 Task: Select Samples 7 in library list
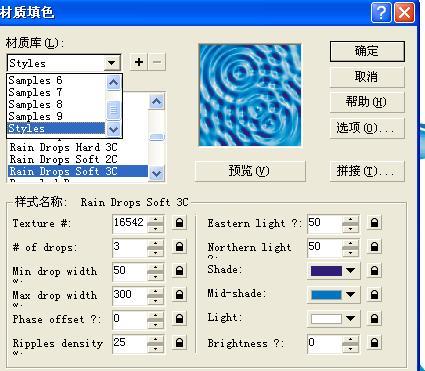point(56,92)
